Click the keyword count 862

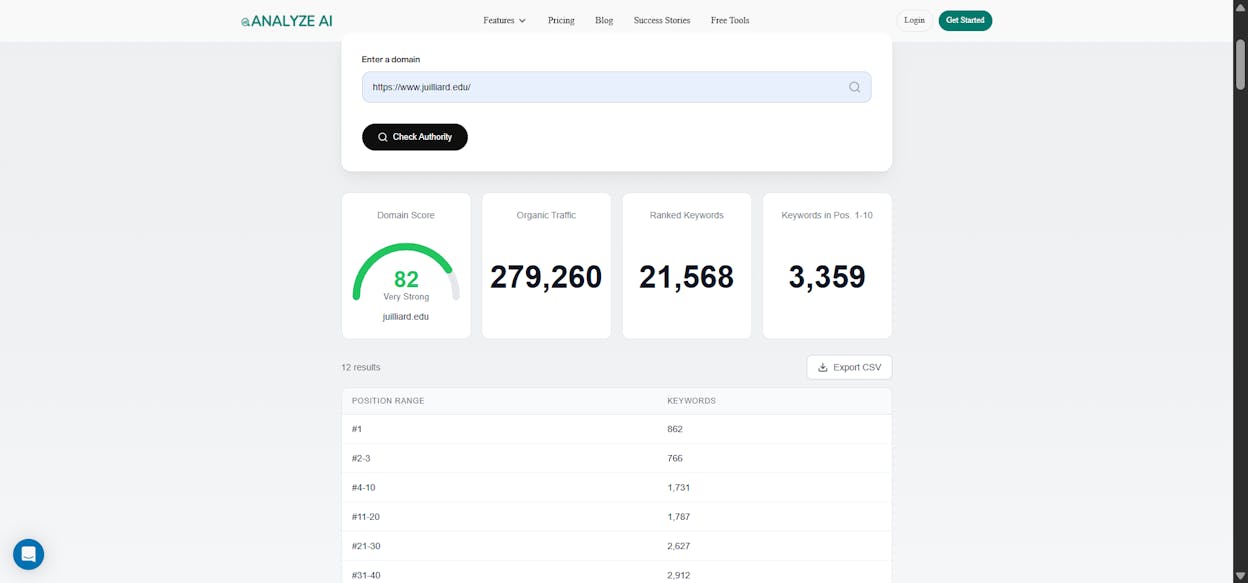pos(675,429)
